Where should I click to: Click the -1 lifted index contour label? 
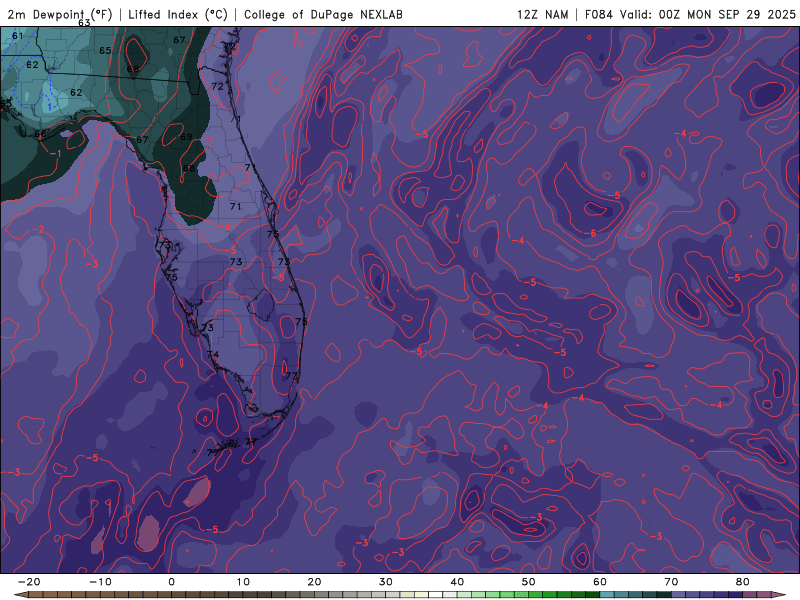(56, 154)
